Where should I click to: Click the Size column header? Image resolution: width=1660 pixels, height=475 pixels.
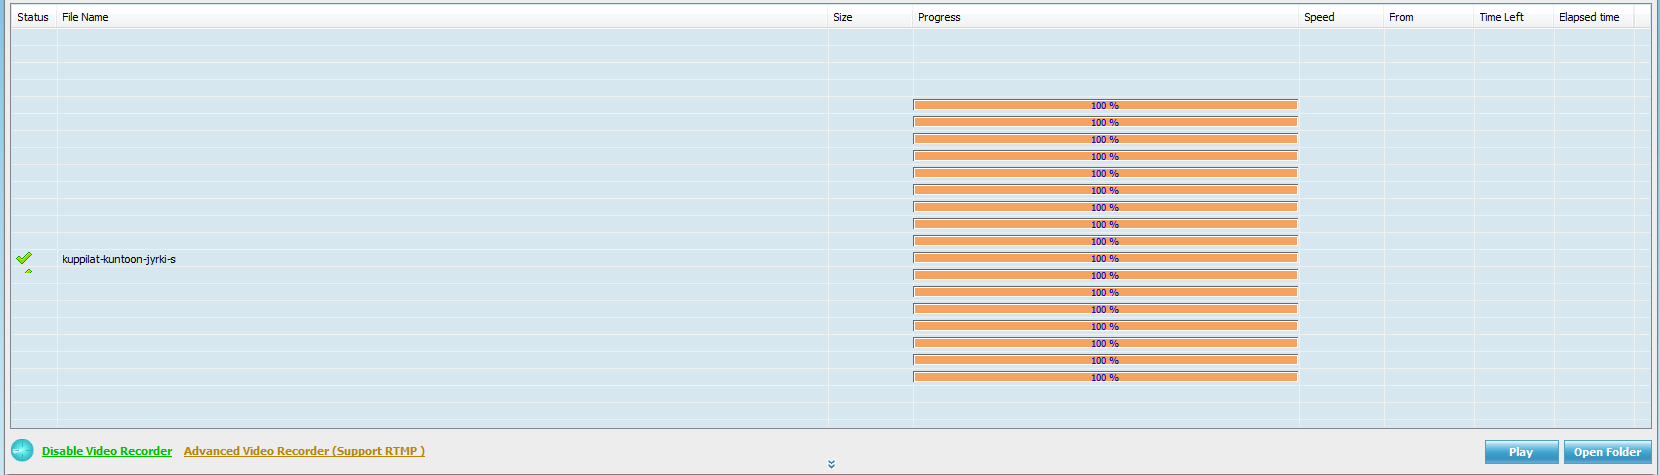[843, 17]
